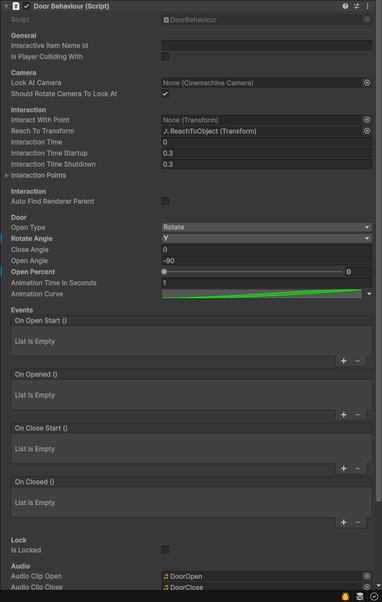Click the DoorOpen audio clip icon
This screenshot has height=602, width=382.
(x=166, y=576)
